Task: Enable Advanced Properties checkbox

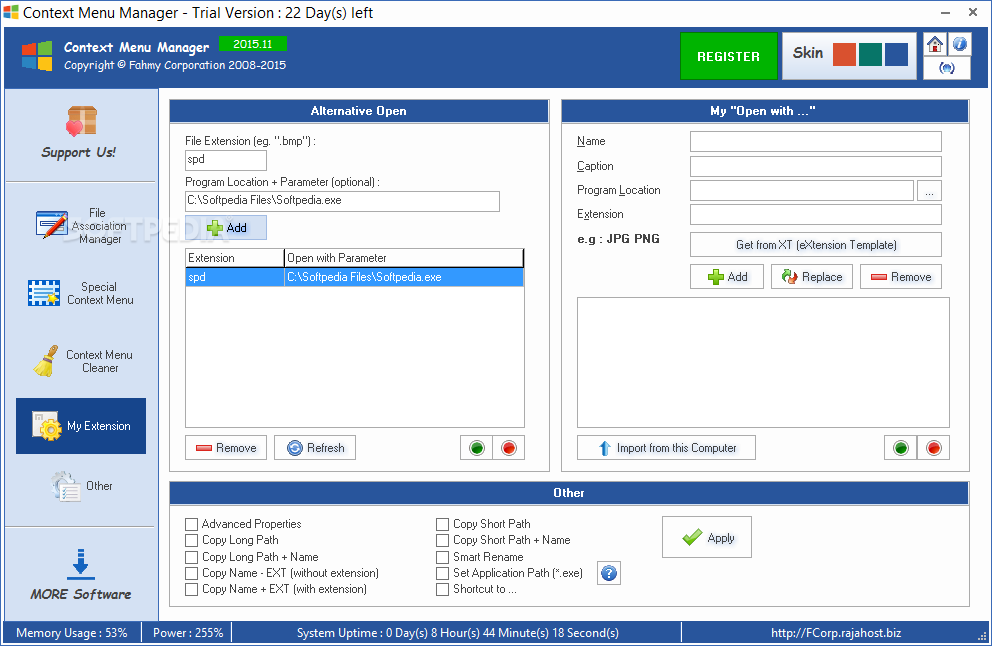Action: click(192, 525)
